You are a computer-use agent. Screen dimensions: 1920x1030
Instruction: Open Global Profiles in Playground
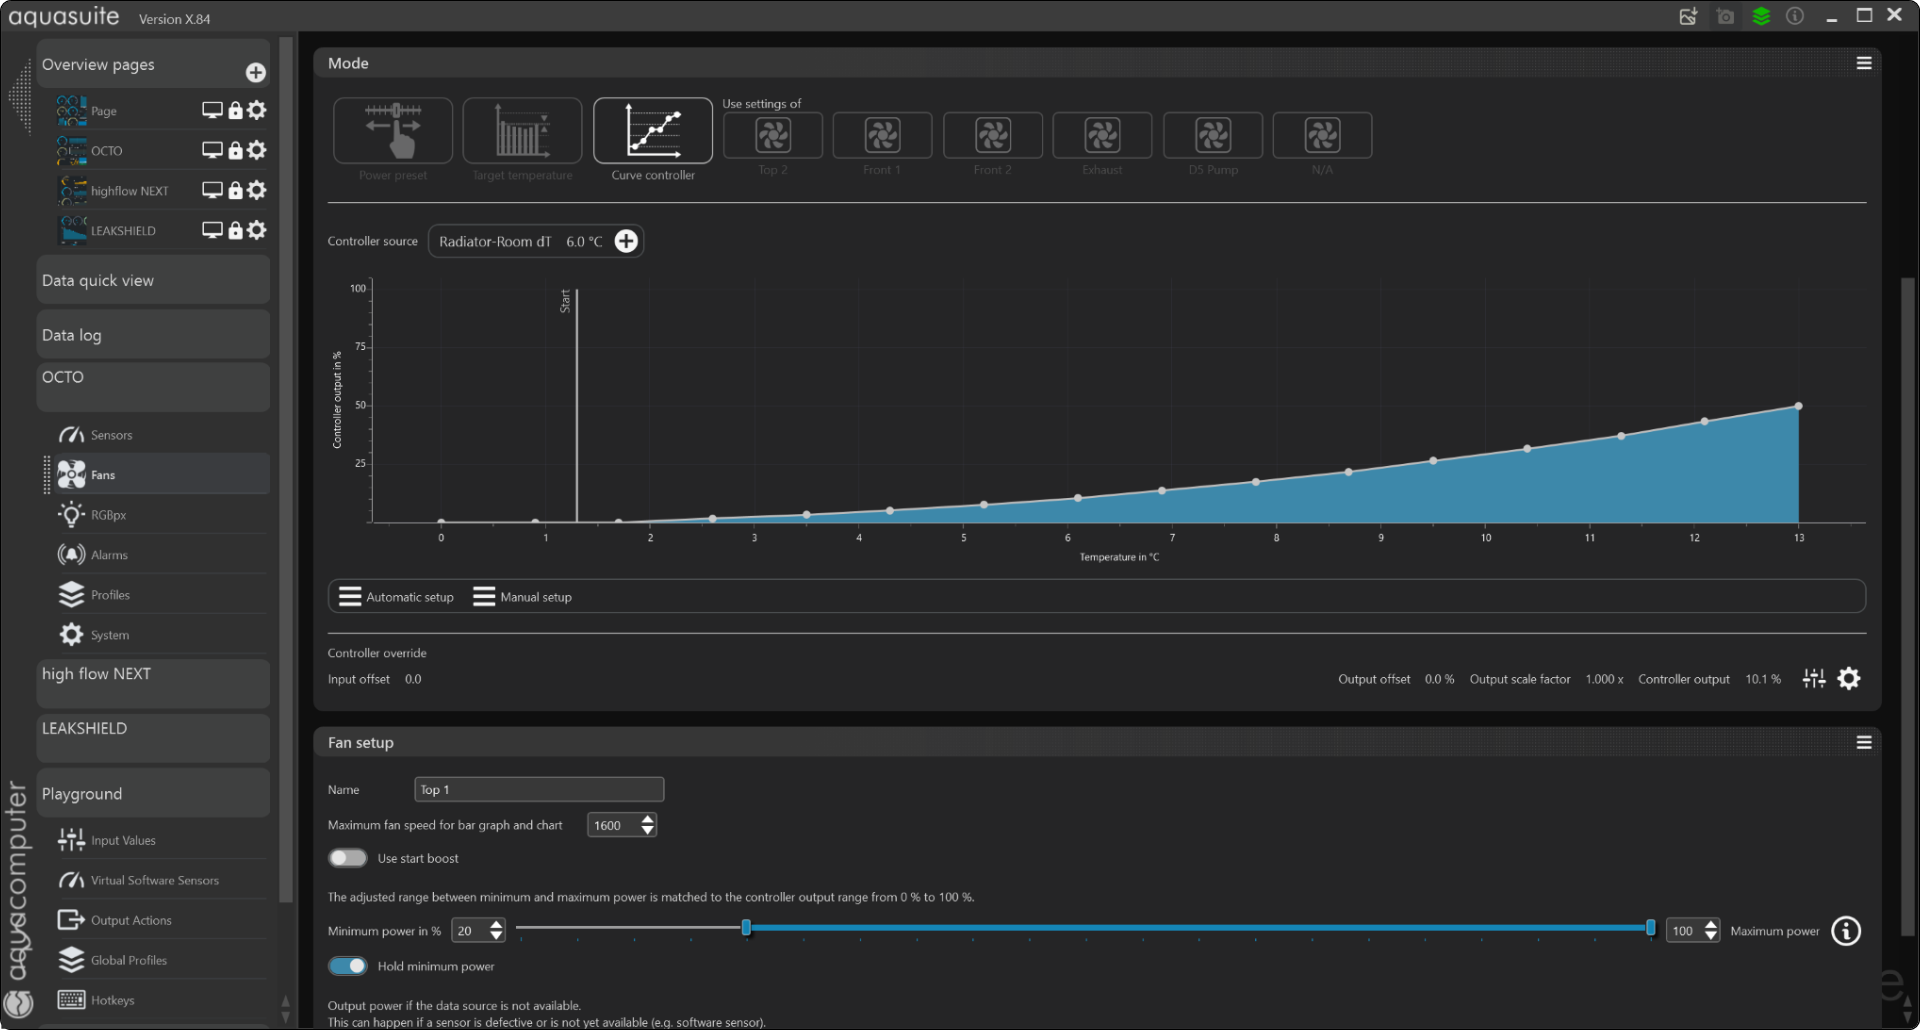160,960
